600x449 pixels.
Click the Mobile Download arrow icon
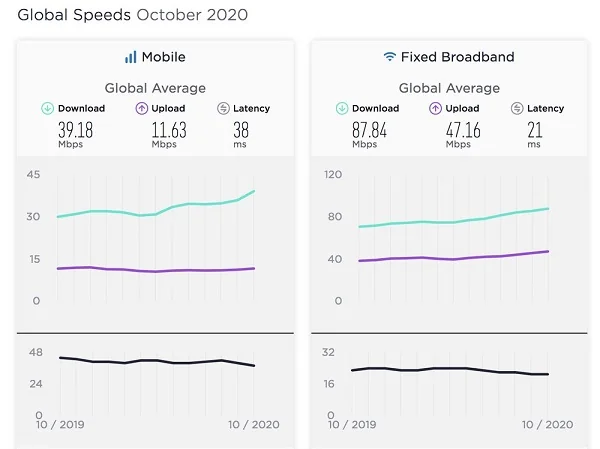47,108
